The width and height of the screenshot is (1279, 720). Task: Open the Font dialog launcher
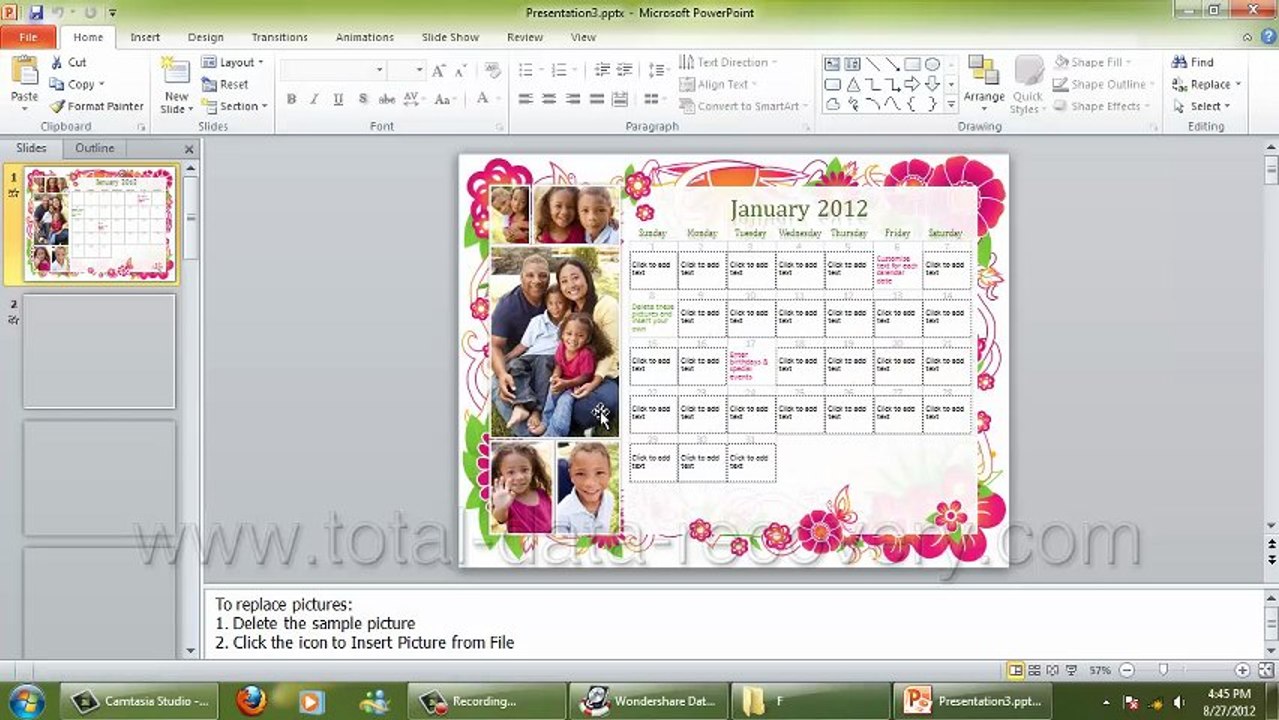tap(499, 127)
